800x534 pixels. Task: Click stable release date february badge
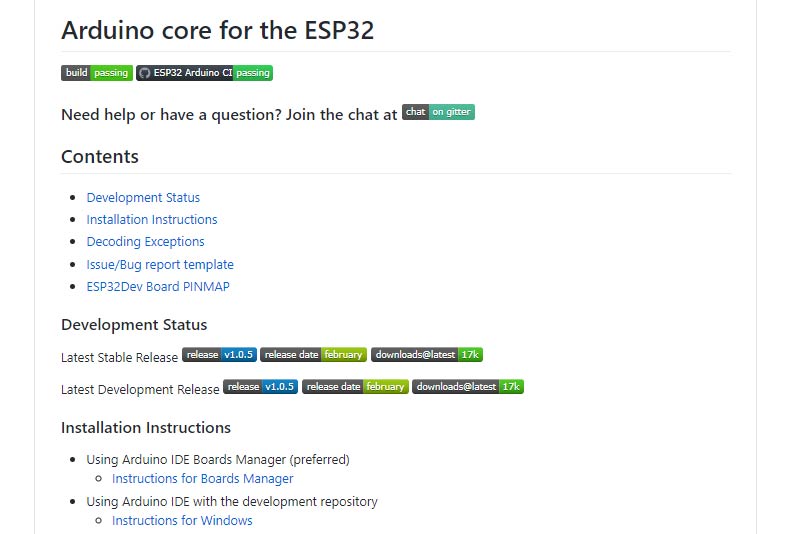click(x=313, y=354)
